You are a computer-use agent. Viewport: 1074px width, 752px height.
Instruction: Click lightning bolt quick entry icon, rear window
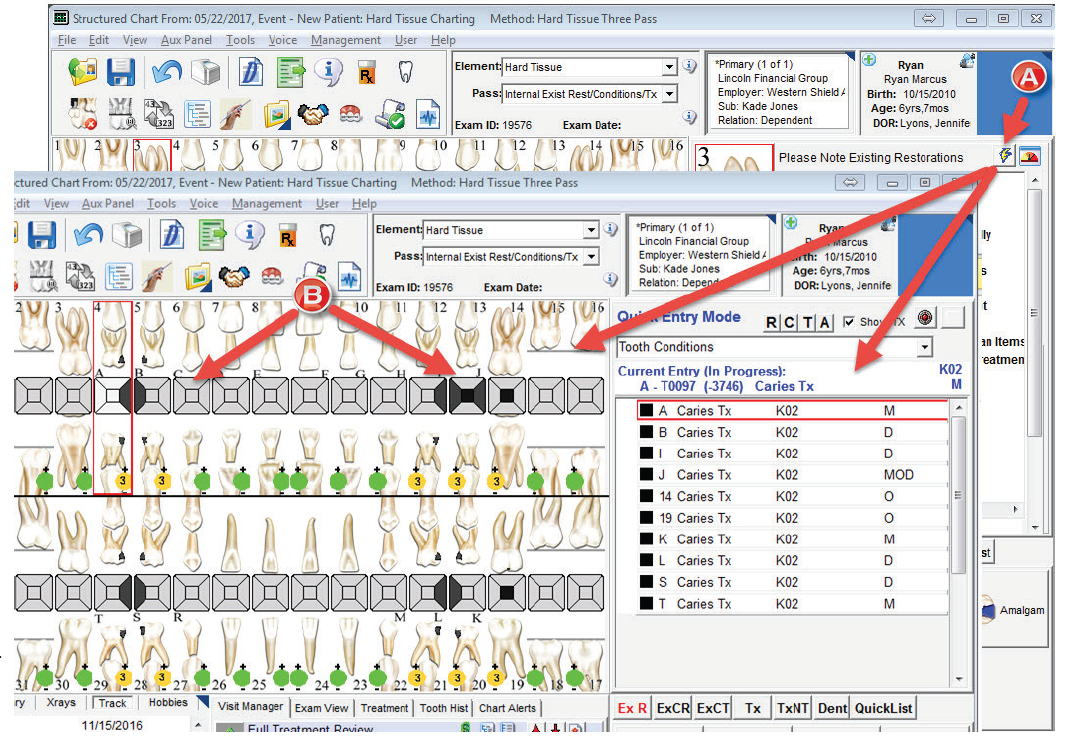1005,155
